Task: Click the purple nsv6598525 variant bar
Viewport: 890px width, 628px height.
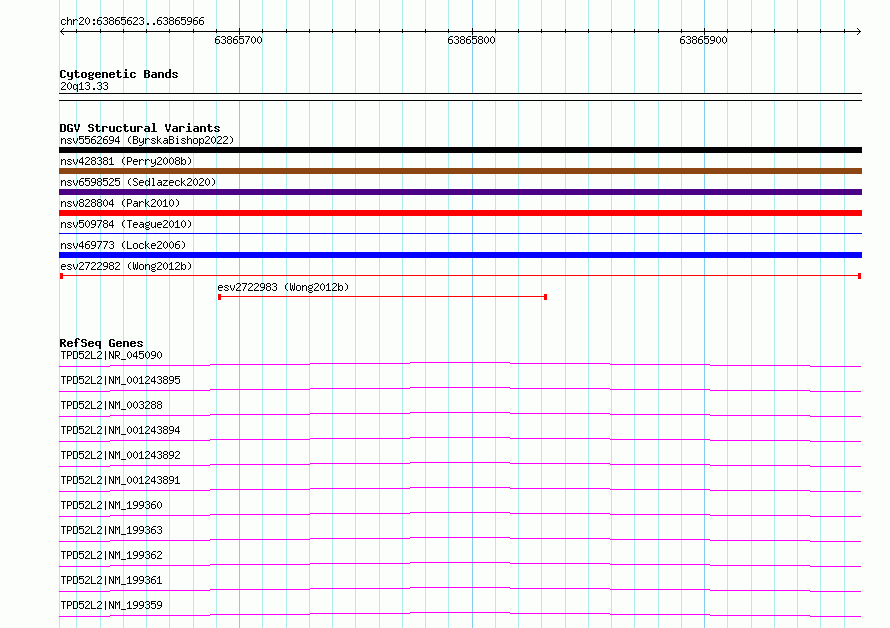Action: click(x=460, y=192)
